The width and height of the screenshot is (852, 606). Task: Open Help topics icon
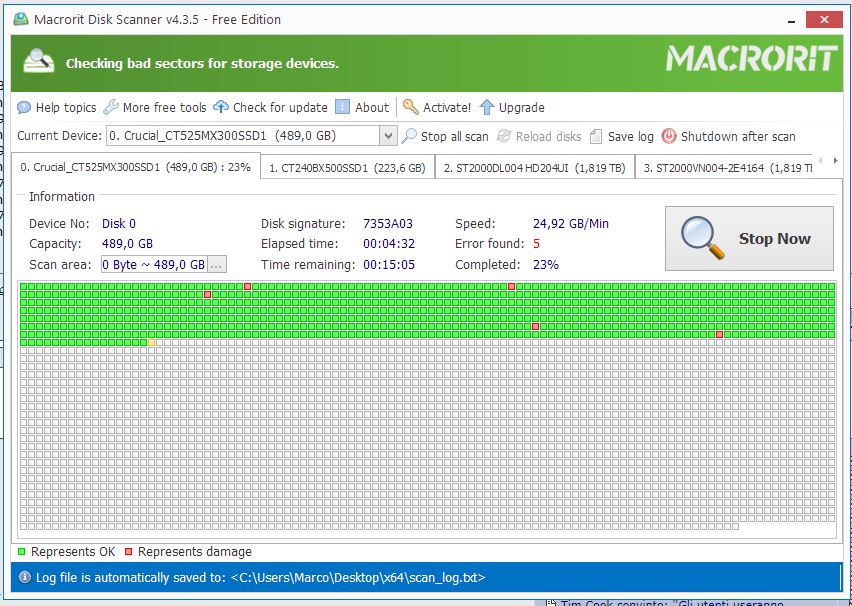click(24, 107)
